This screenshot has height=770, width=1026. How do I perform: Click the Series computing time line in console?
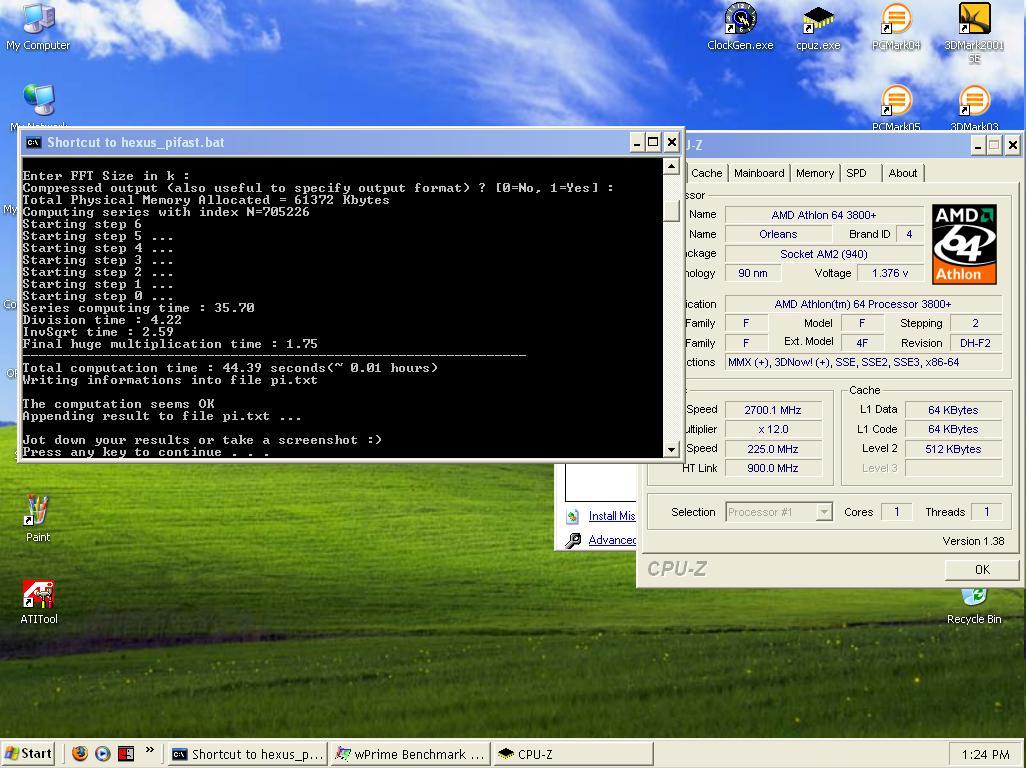pyautogui.click(x=138, y=308)
